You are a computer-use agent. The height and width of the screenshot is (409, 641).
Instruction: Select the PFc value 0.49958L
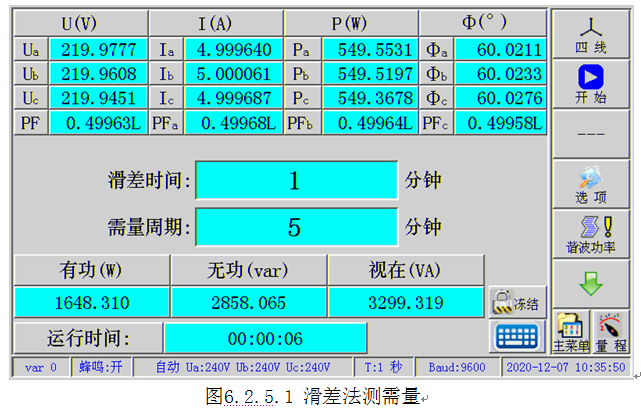click(500, 123)
